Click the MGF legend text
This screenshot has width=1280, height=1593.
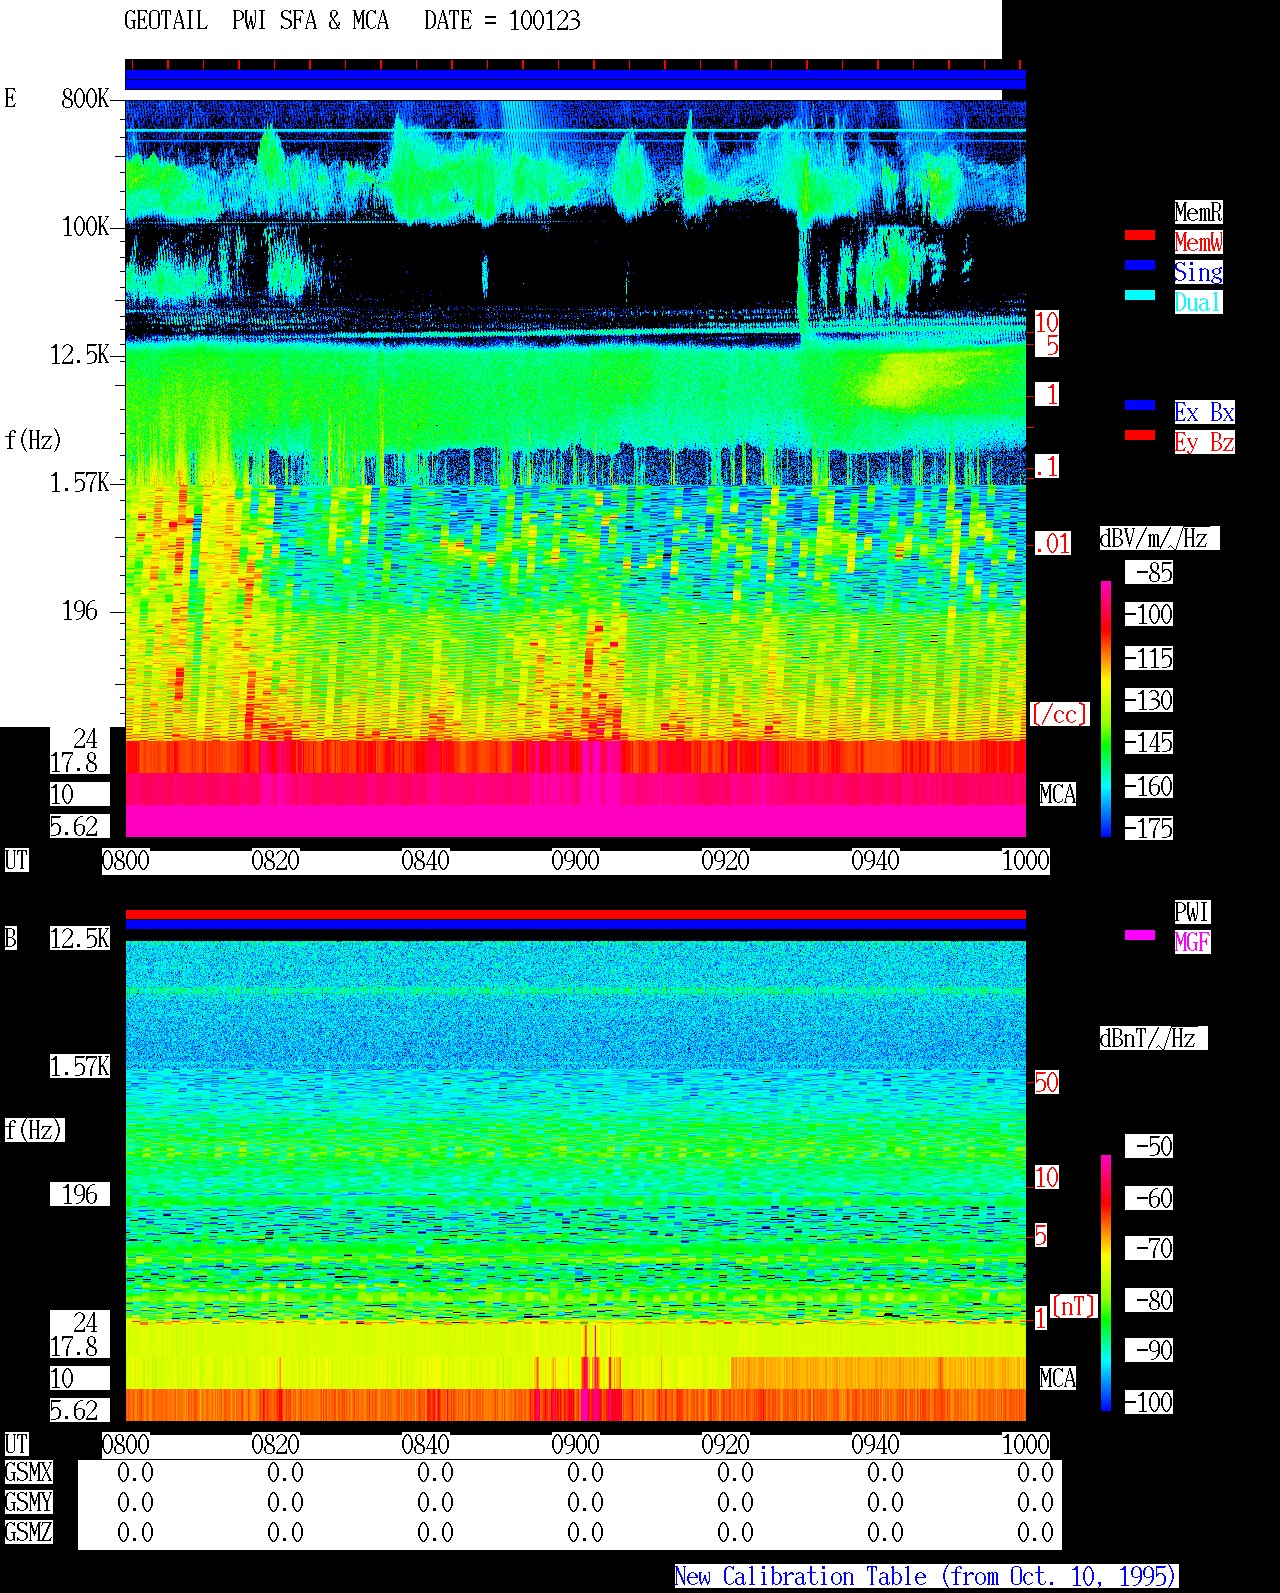pyautogui.click(x=1192, y=942)
